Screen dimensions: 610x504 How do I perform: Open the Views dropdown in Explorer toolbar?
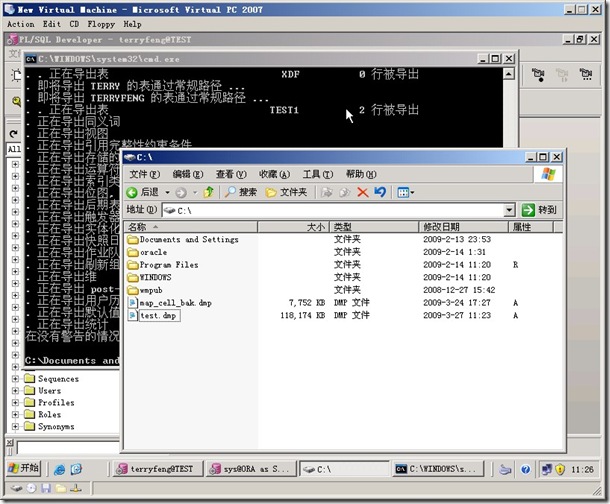406,192
